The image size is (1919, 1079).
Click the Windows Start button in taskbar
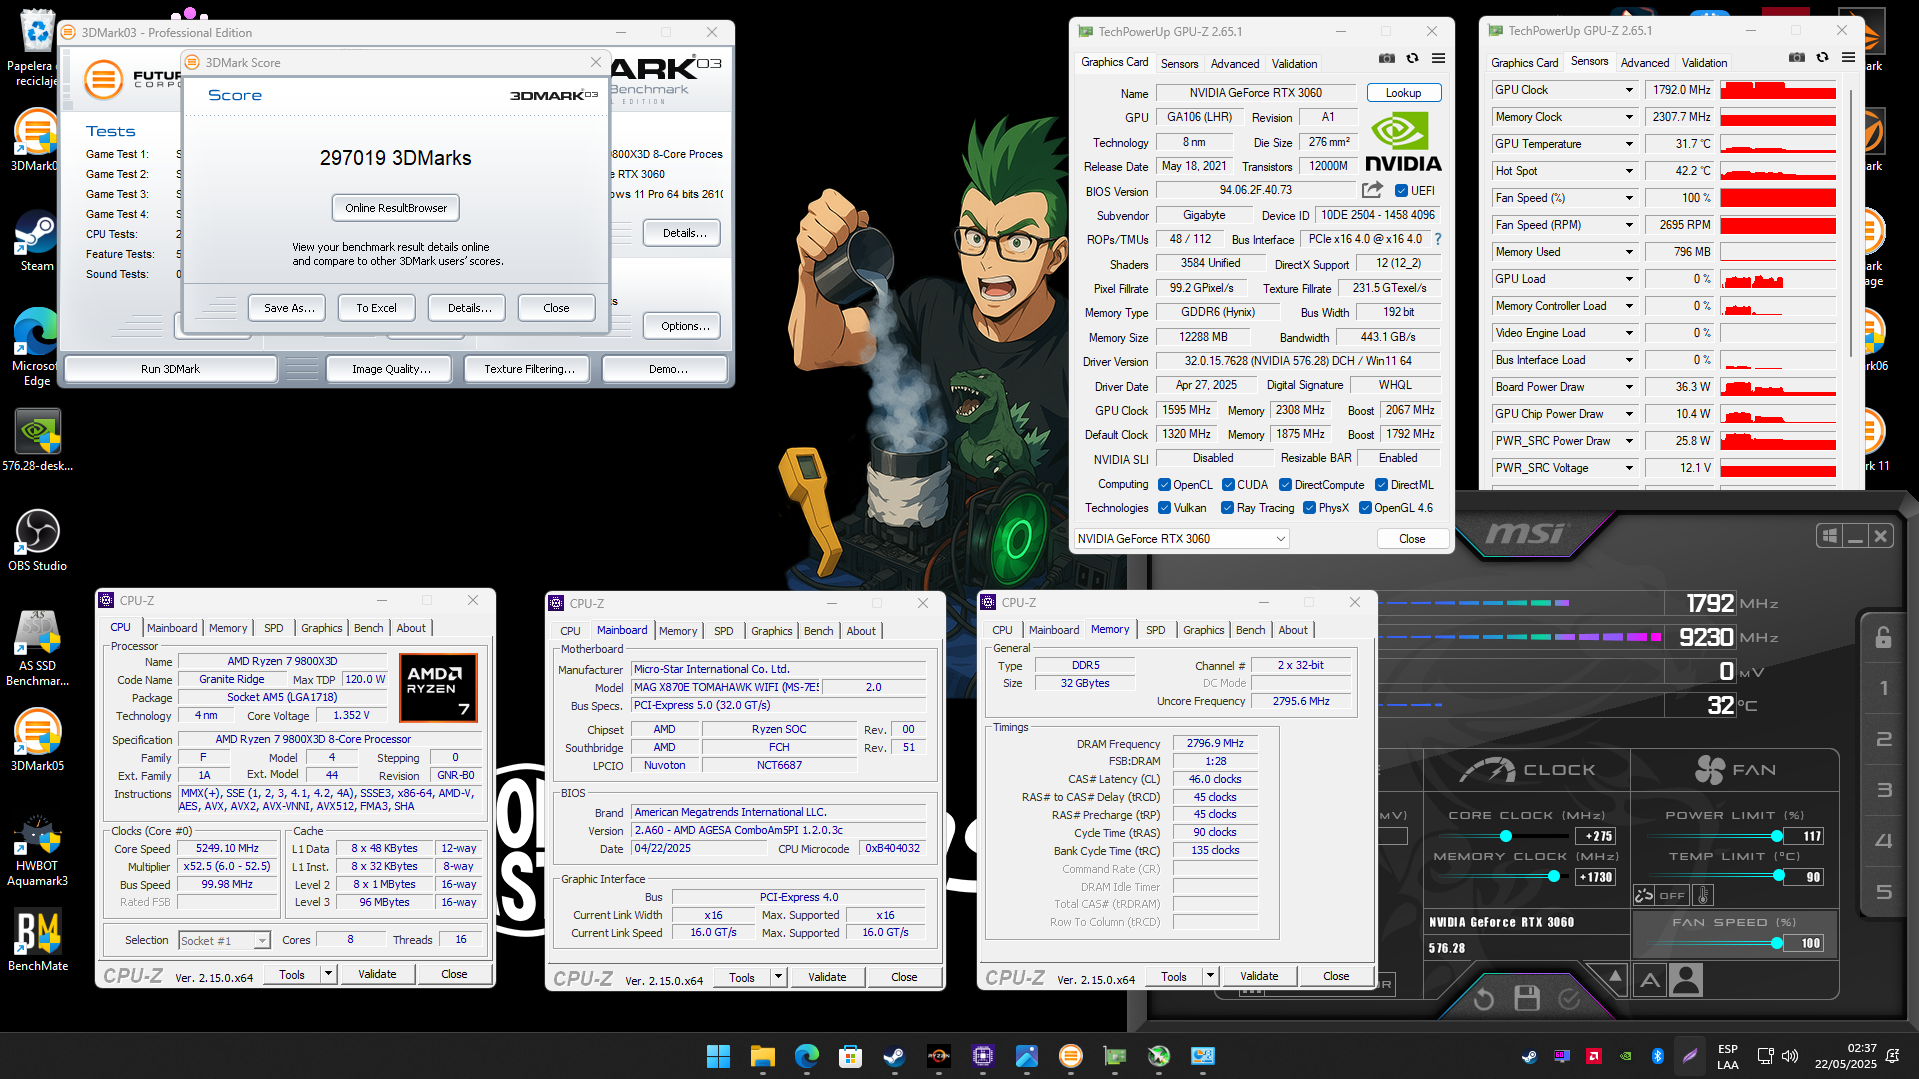pos(718,1056)
